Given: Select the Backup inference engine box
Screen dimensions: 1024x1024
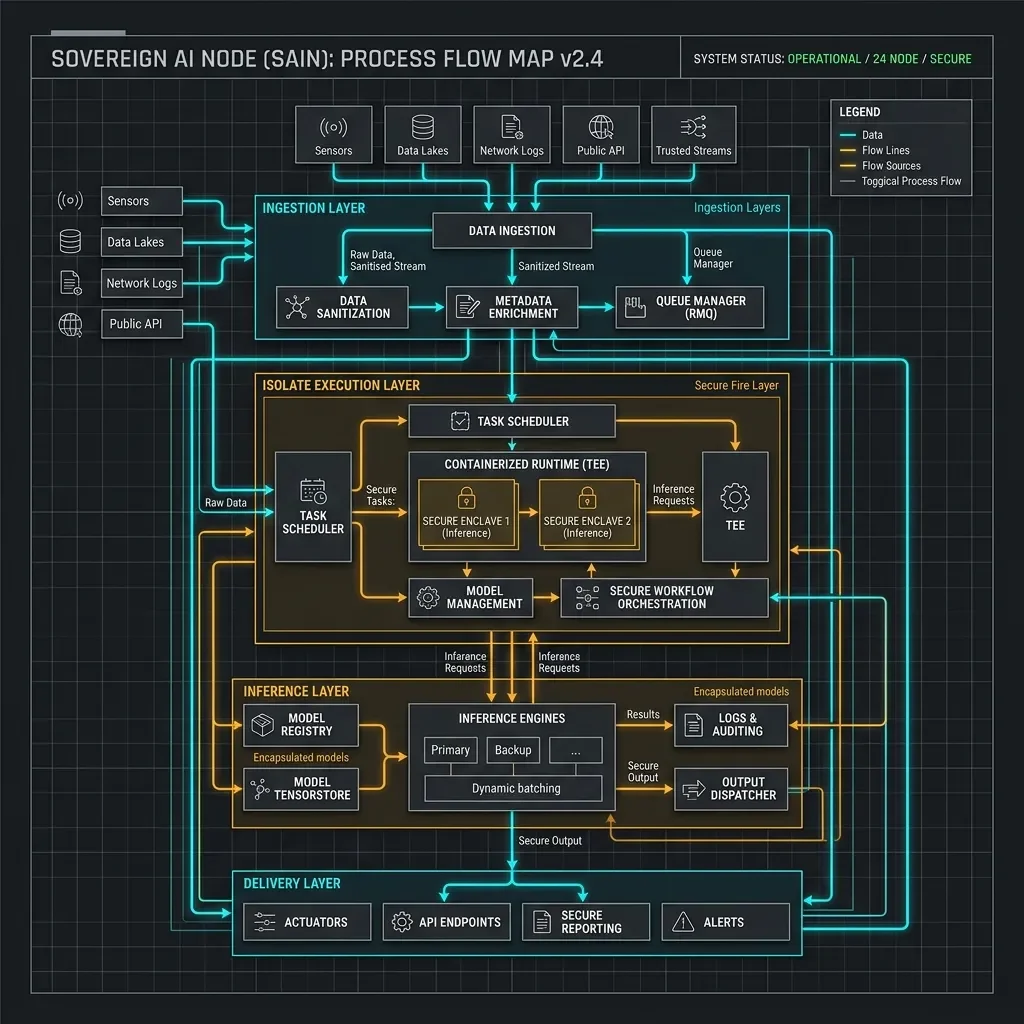Looking at the screenshot, I should pos(513,750).
